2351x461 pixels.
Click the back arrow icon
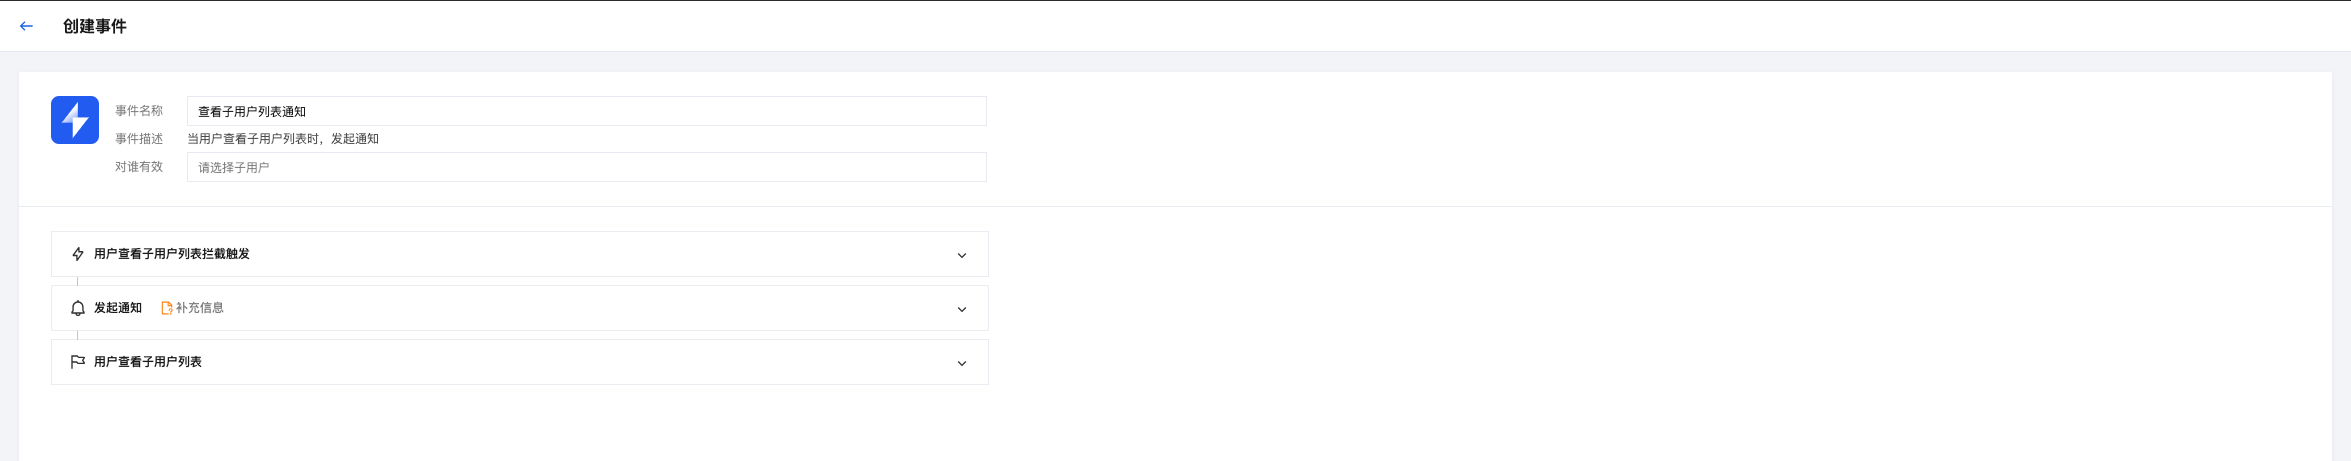pyautogui.click(x=27, y=26)
